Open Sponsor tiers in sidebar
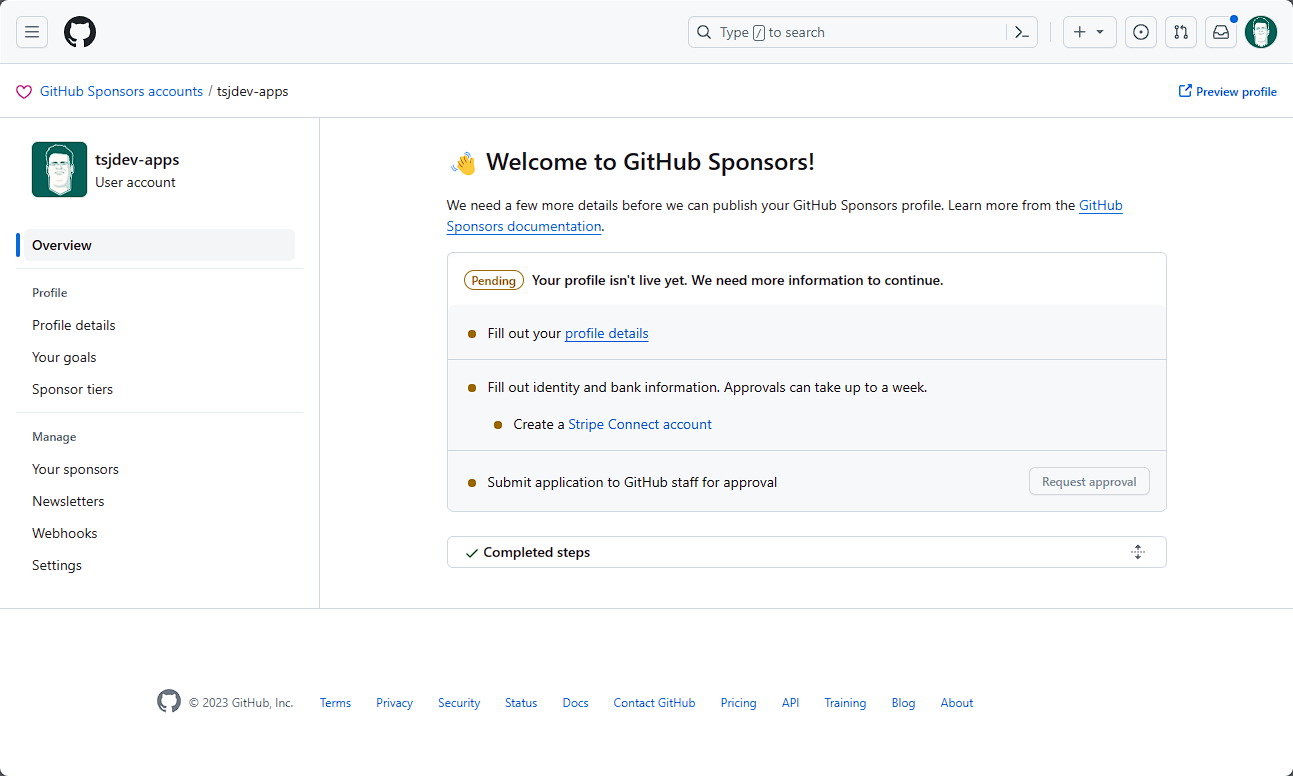The image size is (1293, 776). (72, 389)
